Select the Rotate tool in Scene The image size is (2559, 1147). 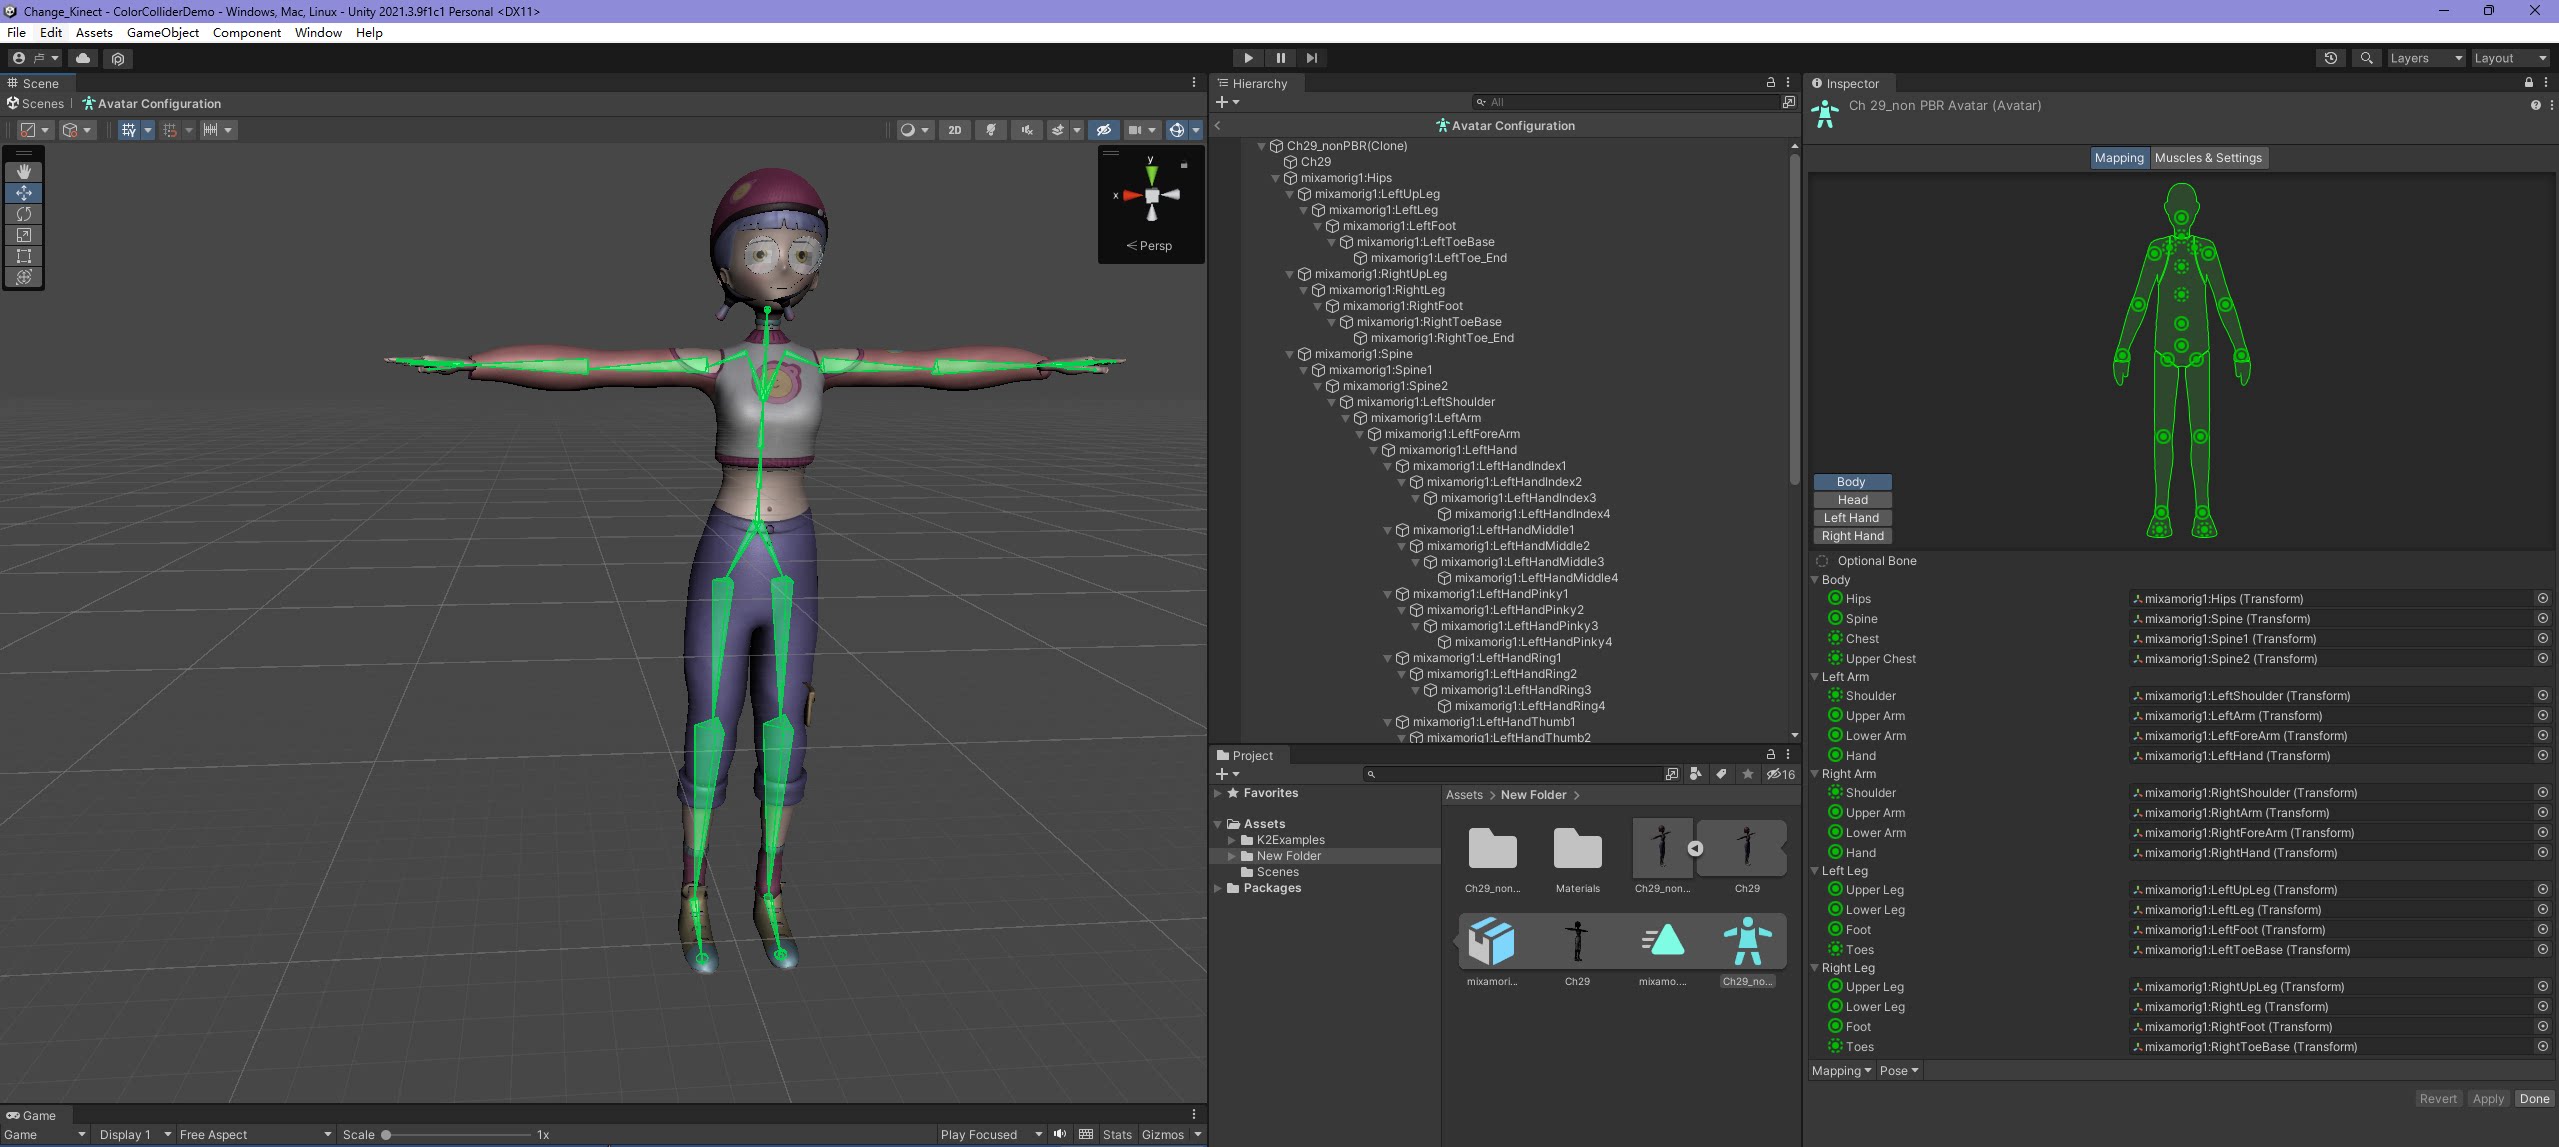coord(24,214)
